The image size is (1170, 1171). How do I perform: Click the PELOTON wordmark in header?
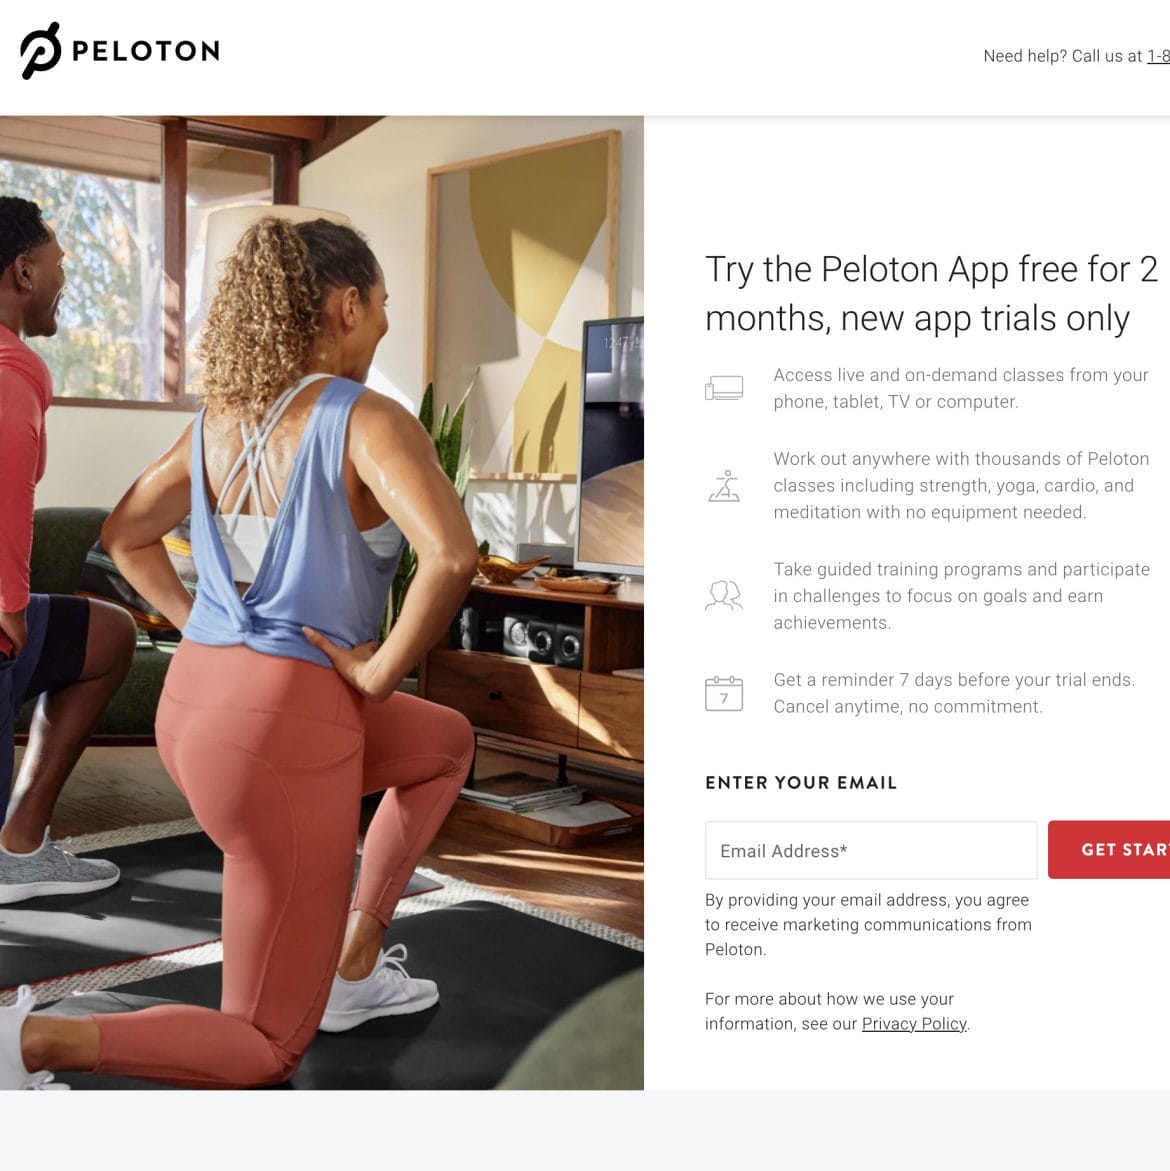pos(146,51)
